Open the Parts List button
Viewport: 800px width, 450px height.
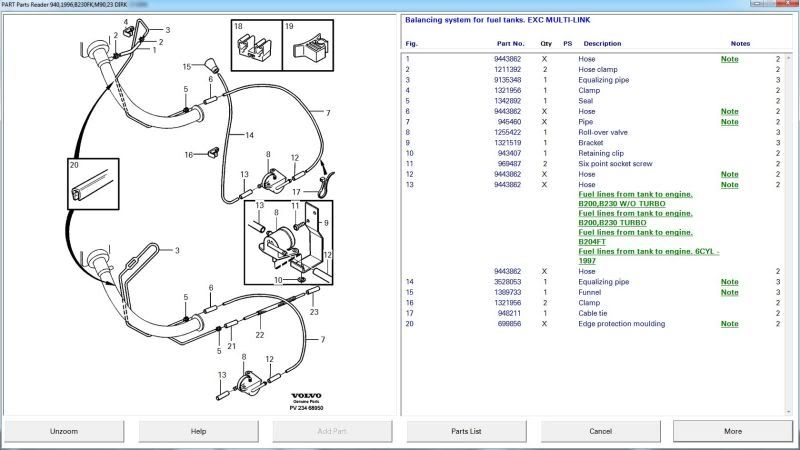click(466, 431)
